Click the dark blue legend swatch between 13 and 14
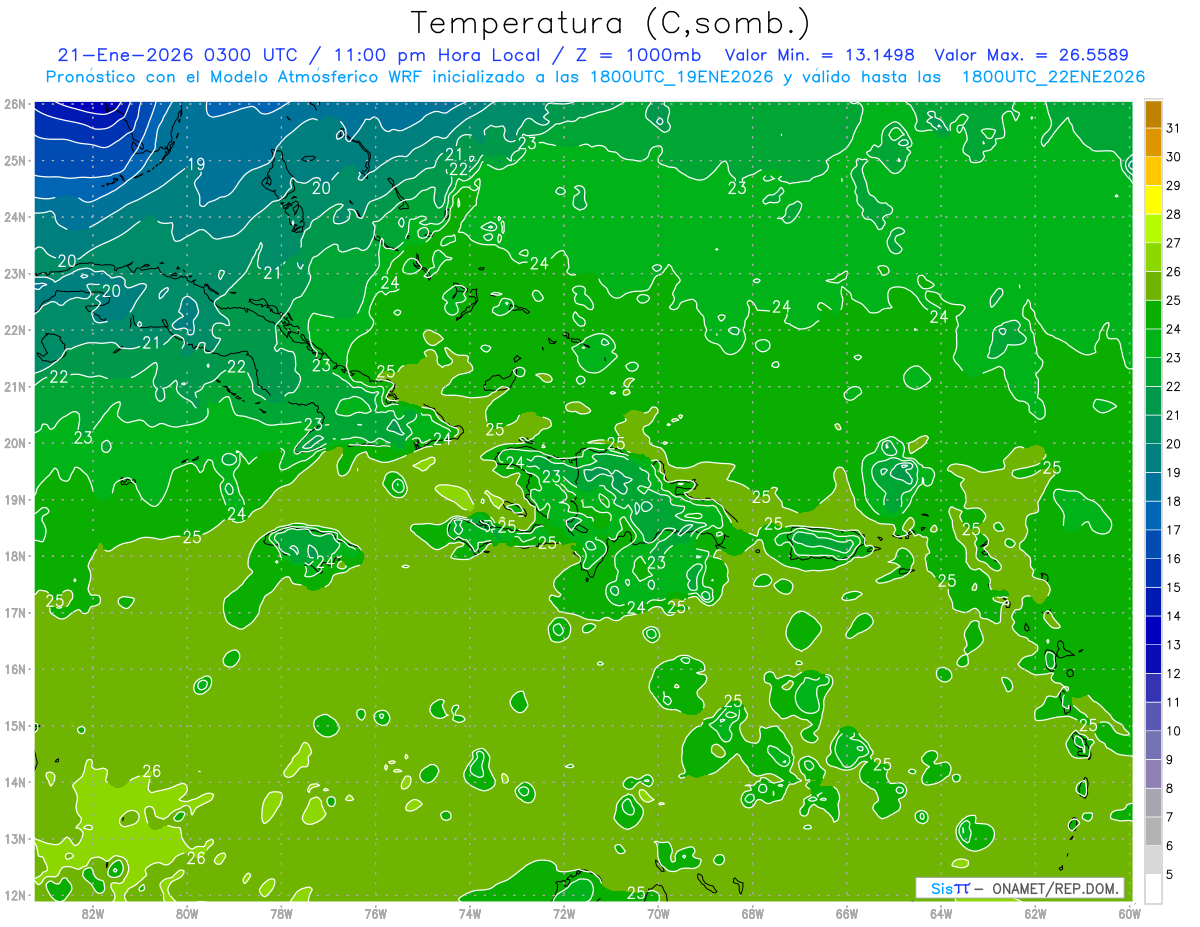The height and width of the screenshot is (927, 1200). [x=1153, y=630]
